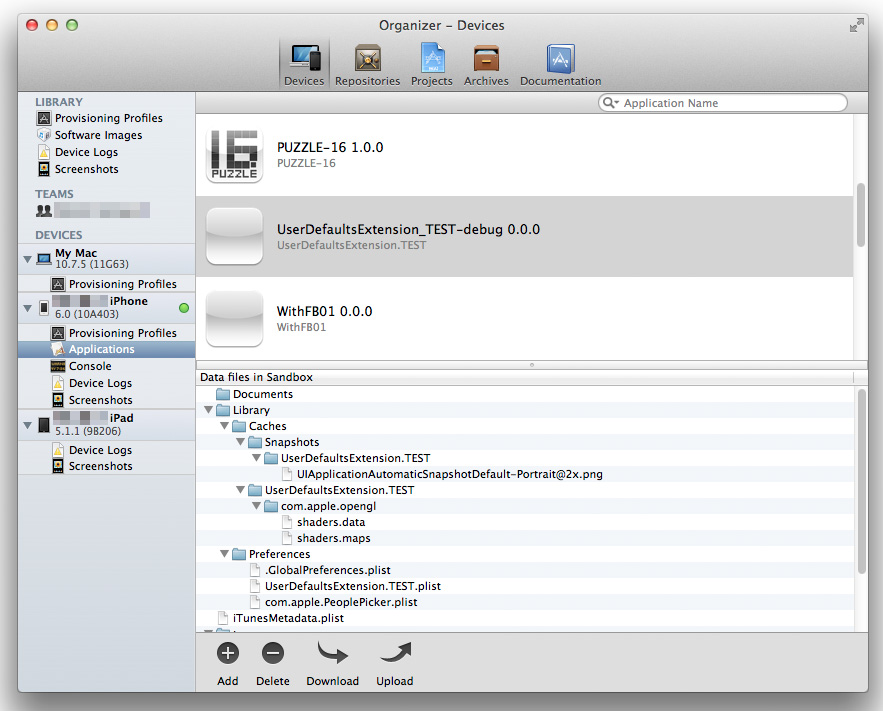Select Applications under iPhone

107,349
